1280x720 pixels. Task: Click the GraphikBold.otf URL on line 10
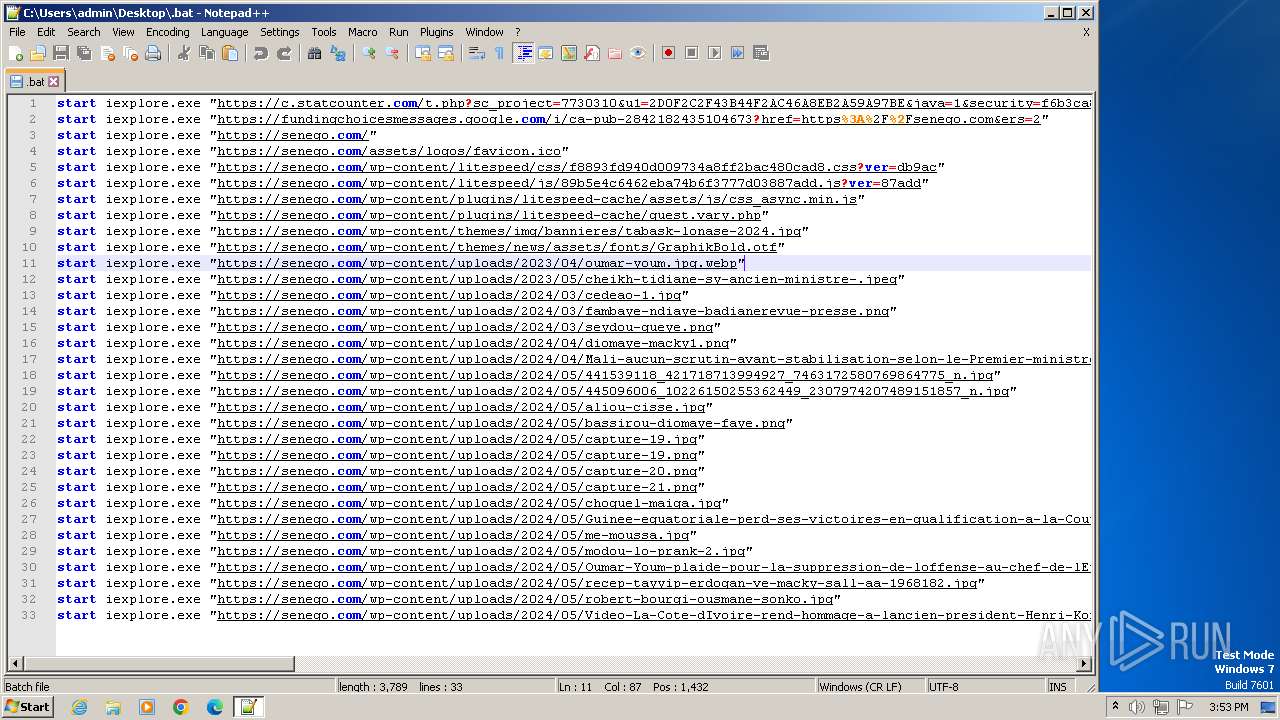tap(497, 247)
